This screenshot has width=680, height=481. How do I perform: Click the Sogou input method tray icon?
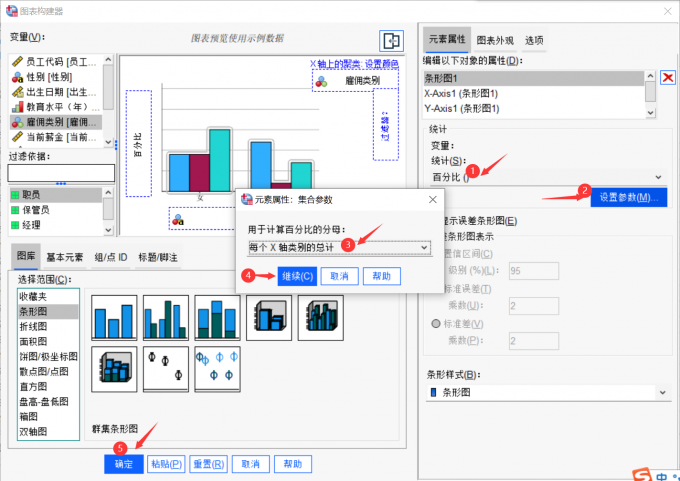click(x=642, y=475)
